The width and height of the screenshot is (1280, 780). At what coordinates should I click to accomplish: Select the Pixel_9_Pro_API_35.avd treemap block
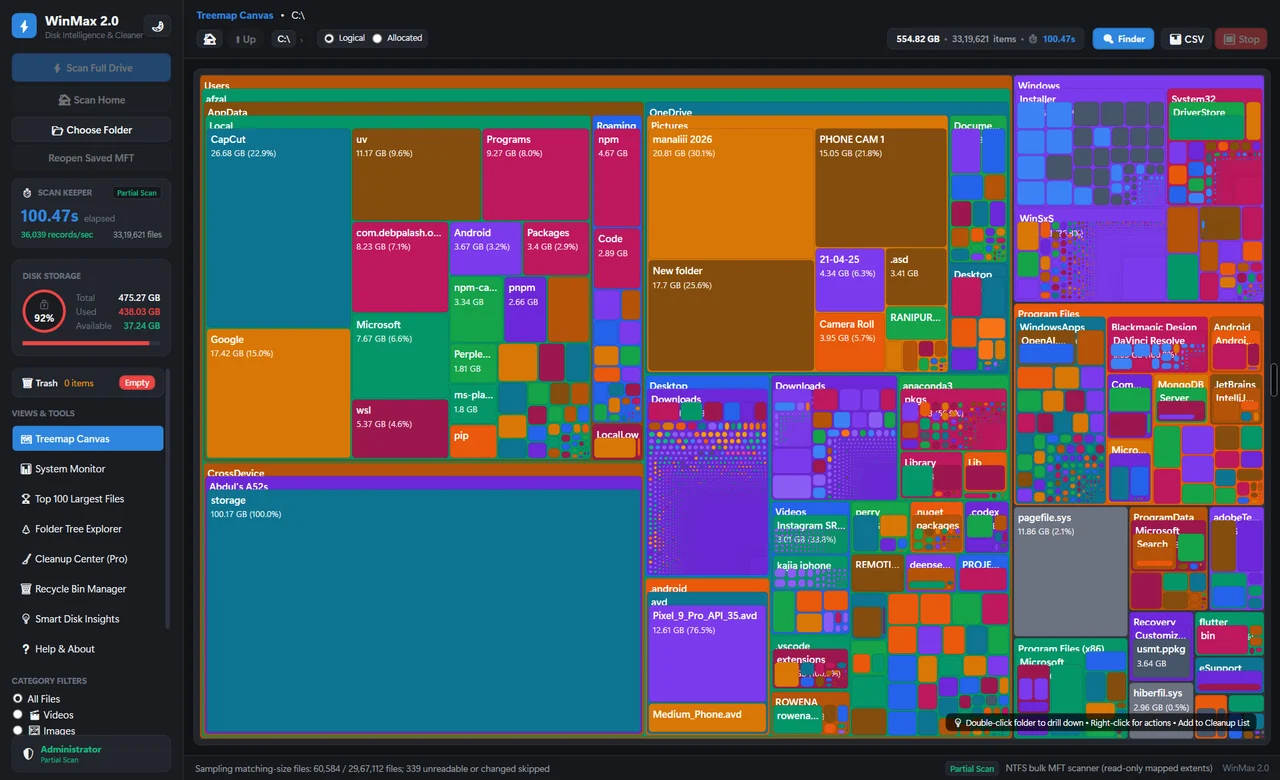707,654
